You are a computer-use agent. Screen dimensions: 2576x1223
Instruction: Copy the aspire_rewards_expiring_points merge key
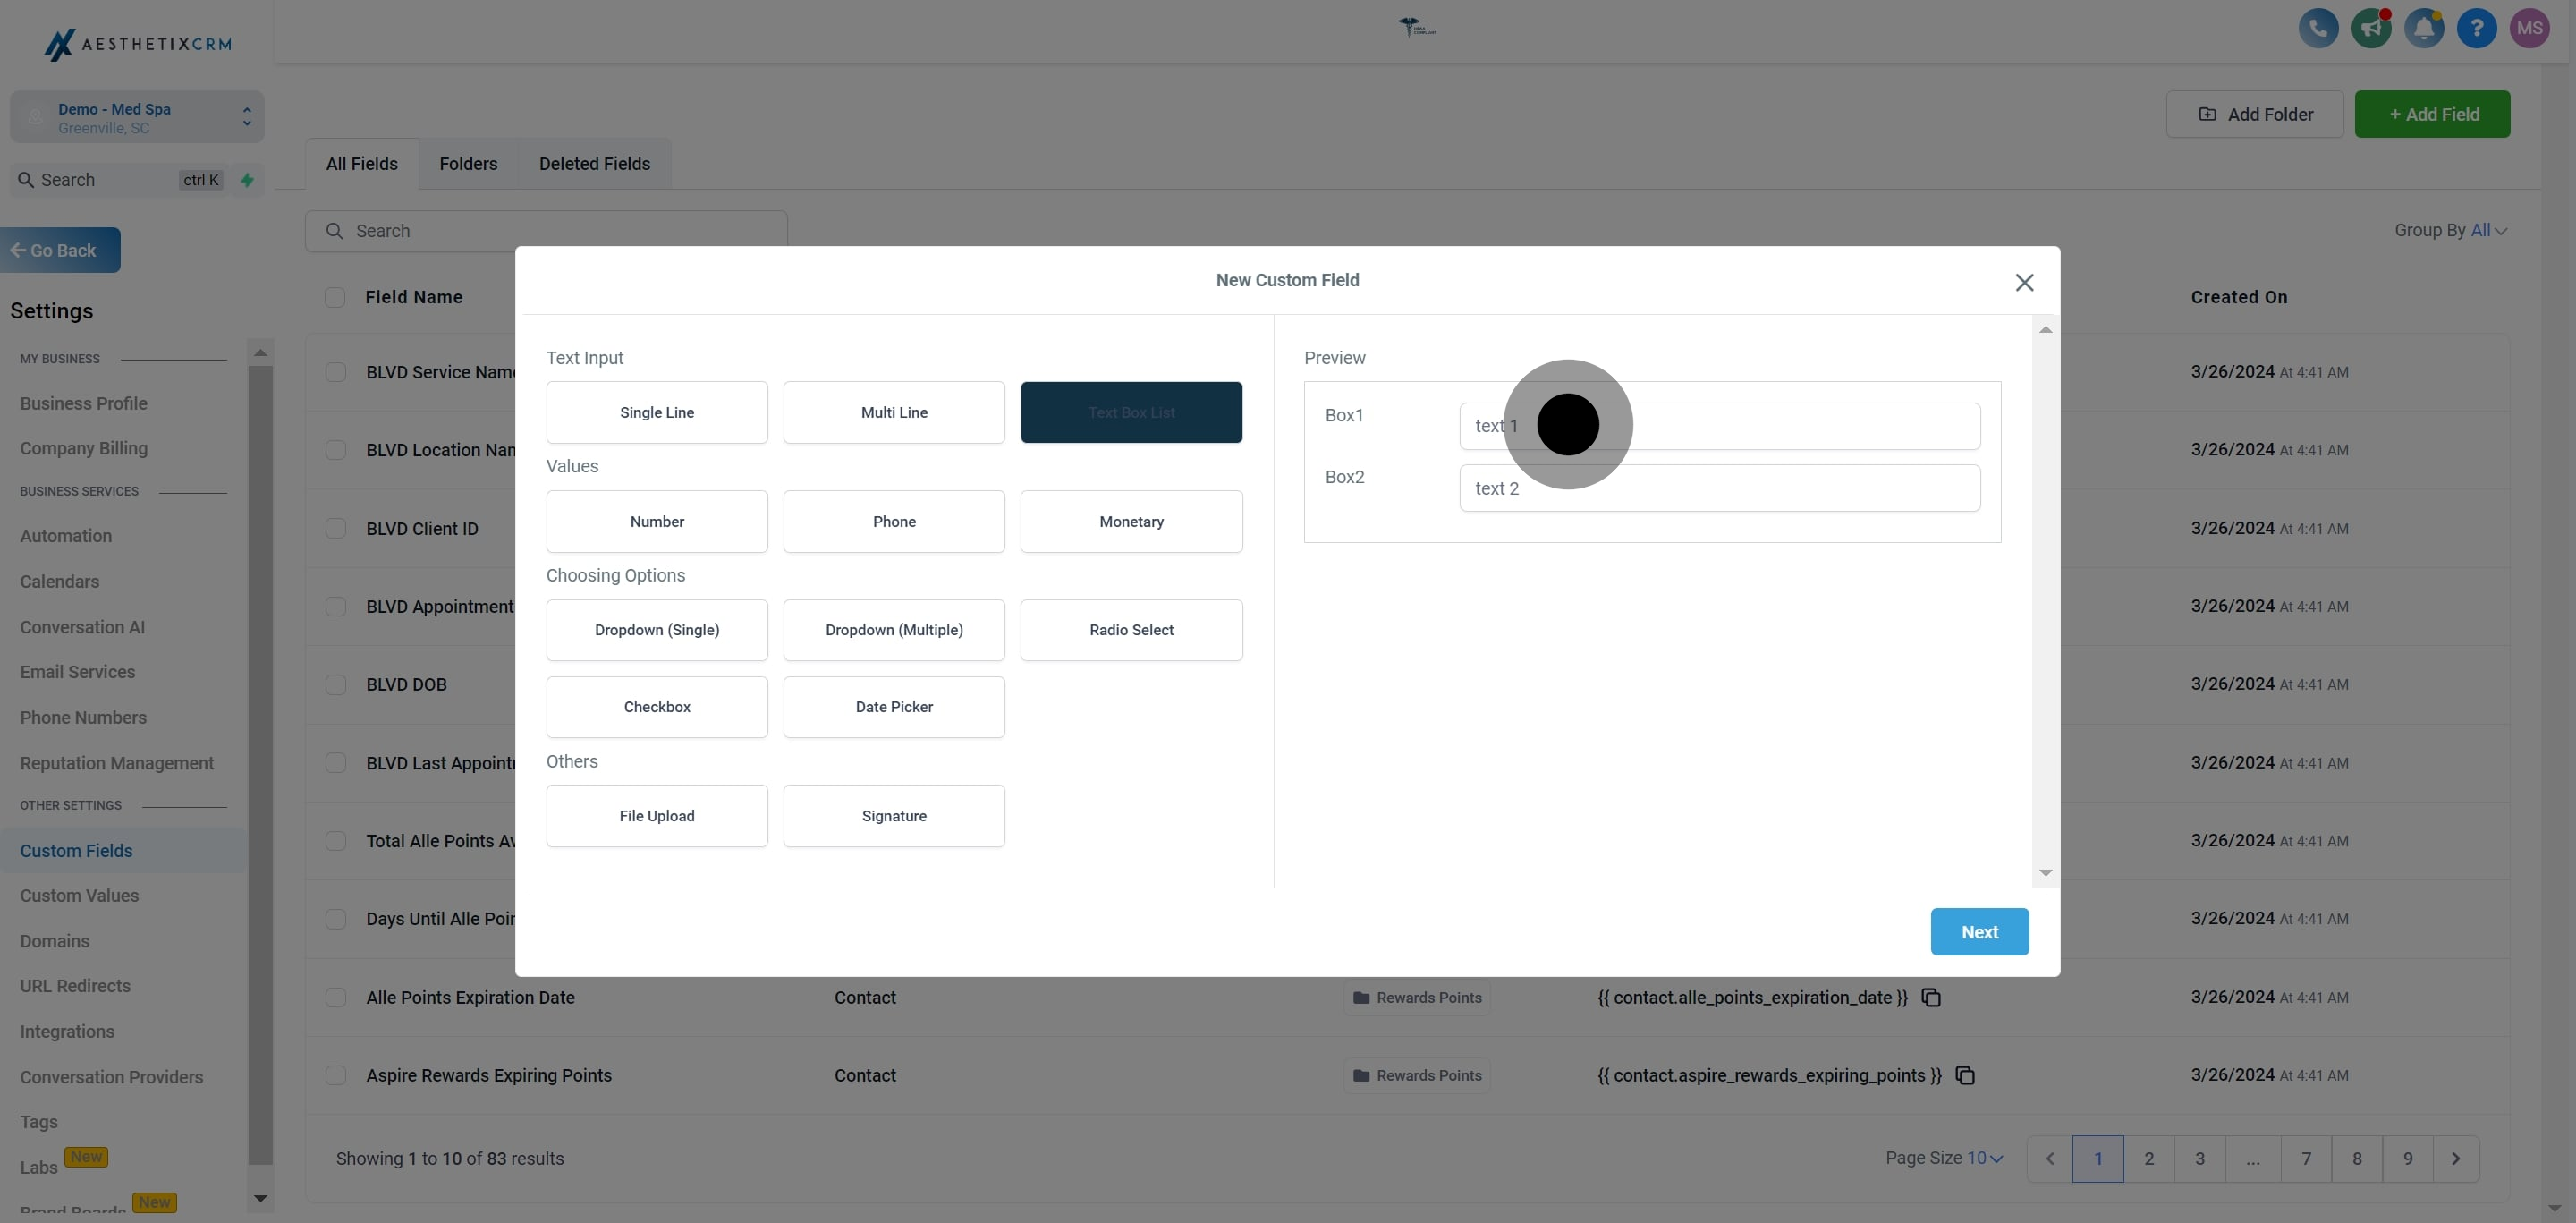point(1965,1076)
